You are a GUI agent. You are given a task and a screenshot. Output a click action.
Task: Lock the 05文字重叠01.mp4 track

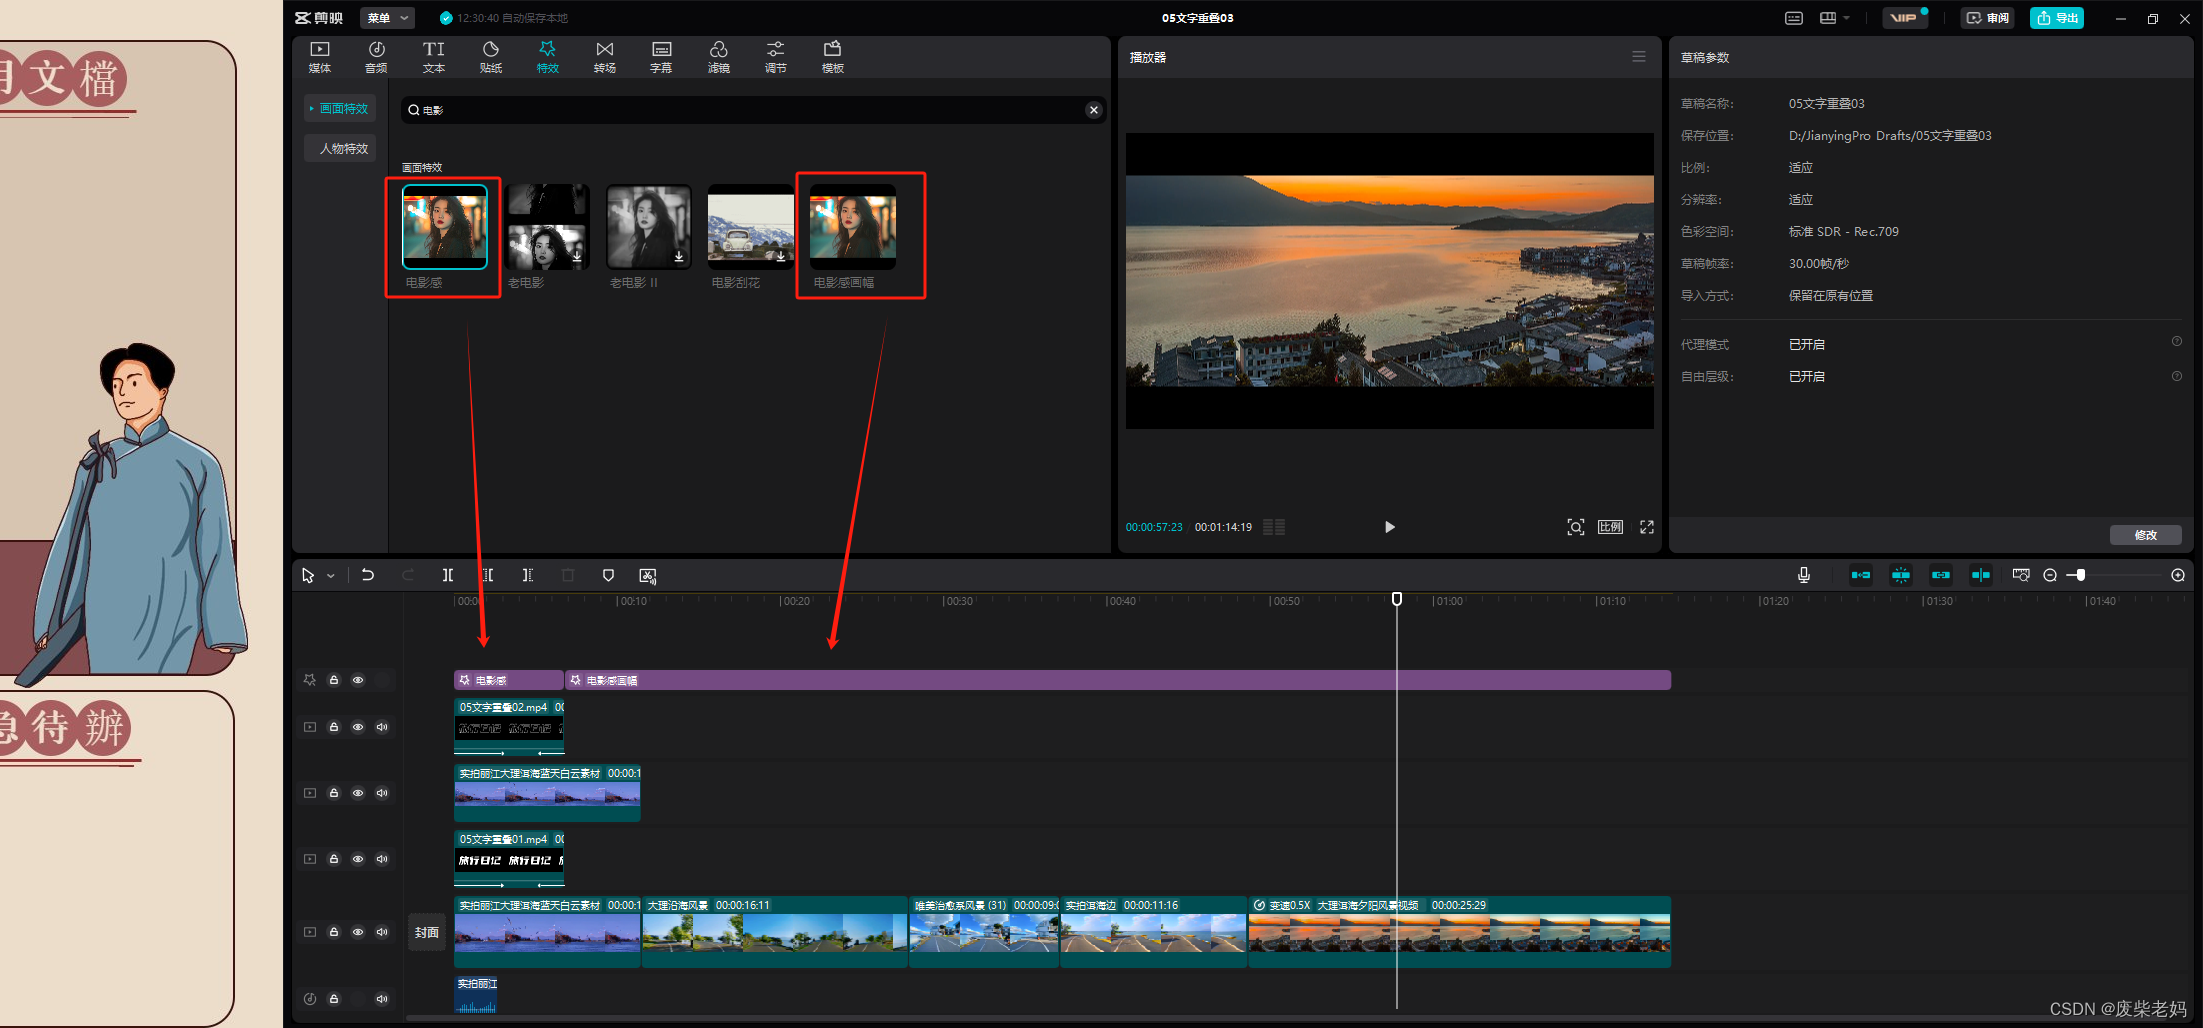coord(334,859)
